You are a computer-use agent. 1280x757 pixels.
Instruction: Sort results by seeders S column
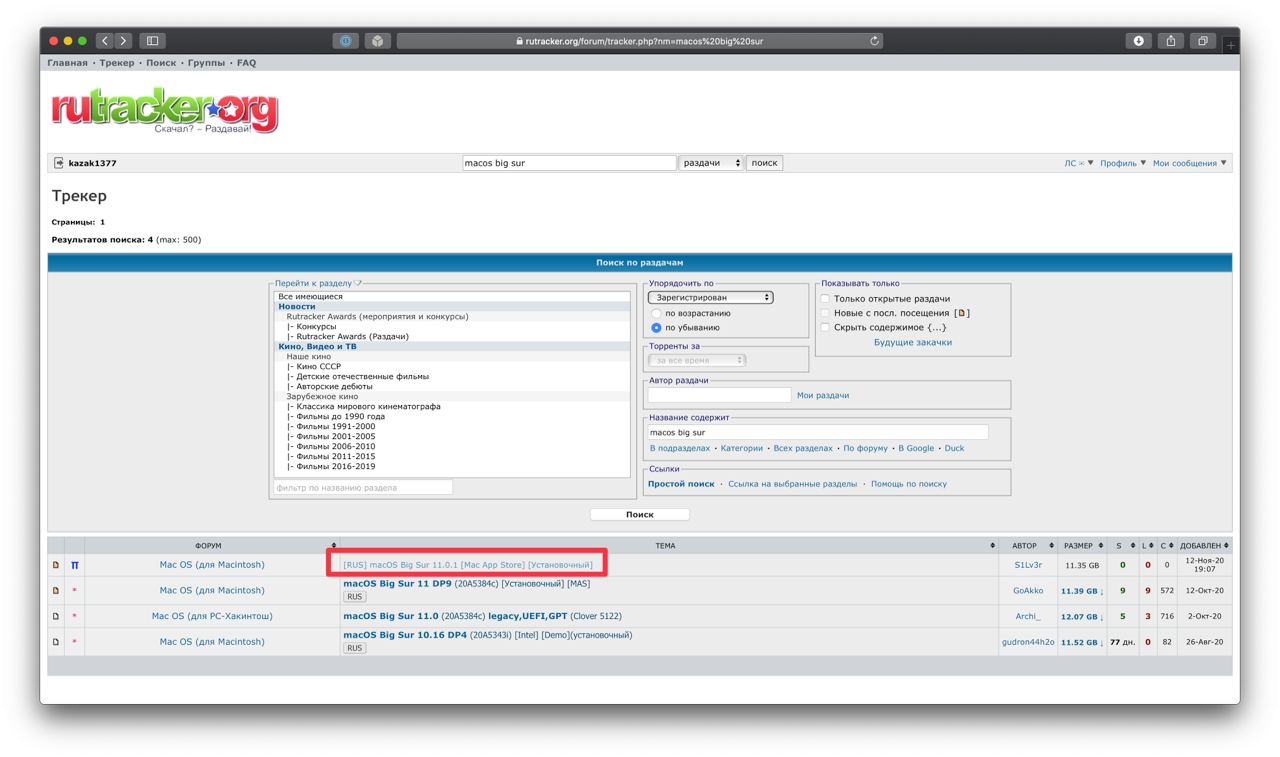coord(1123,546)
